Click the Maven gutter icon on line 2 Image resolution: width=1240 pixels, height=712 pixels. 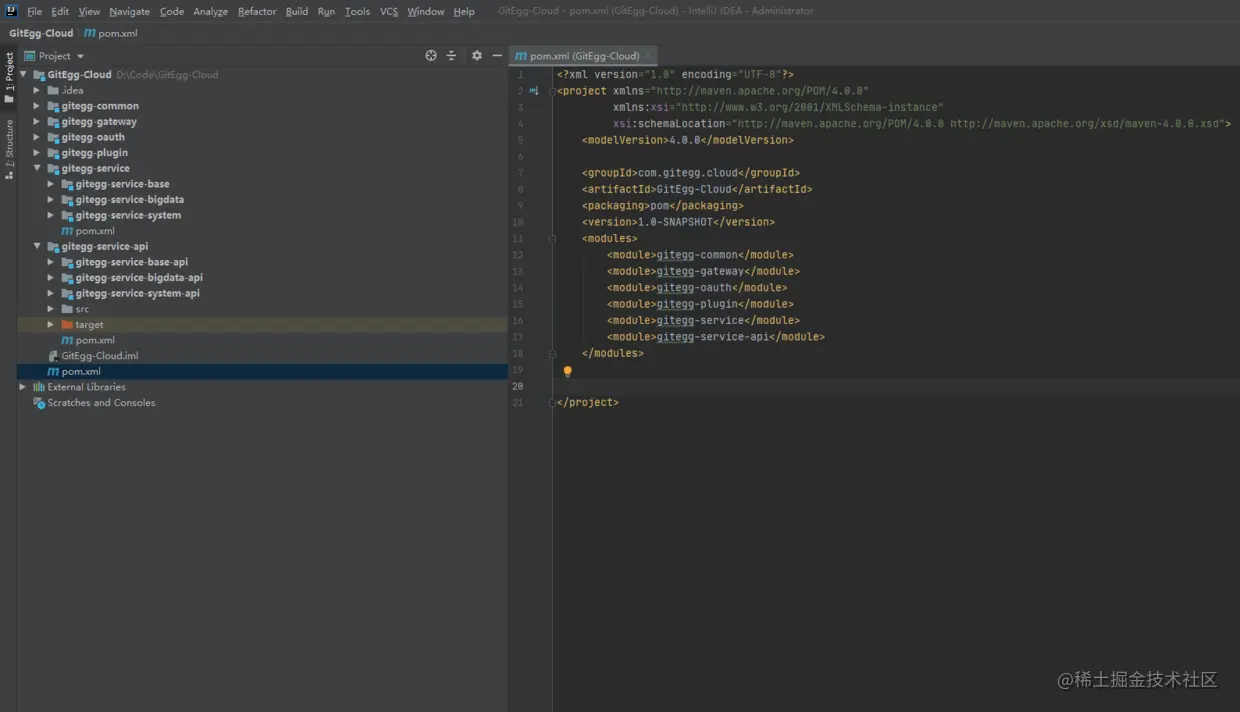(533, 91)
